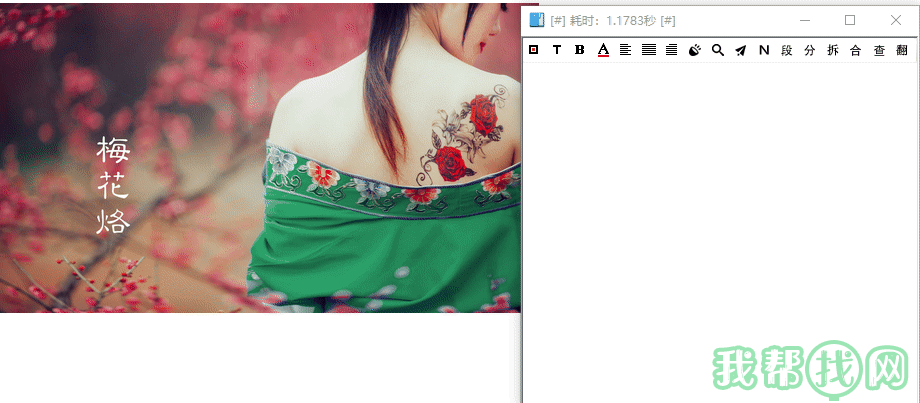Image resolution: width=920 pixels, height=403 pixels.
Task: Click the 分 split button
Action: pos(810,50)
